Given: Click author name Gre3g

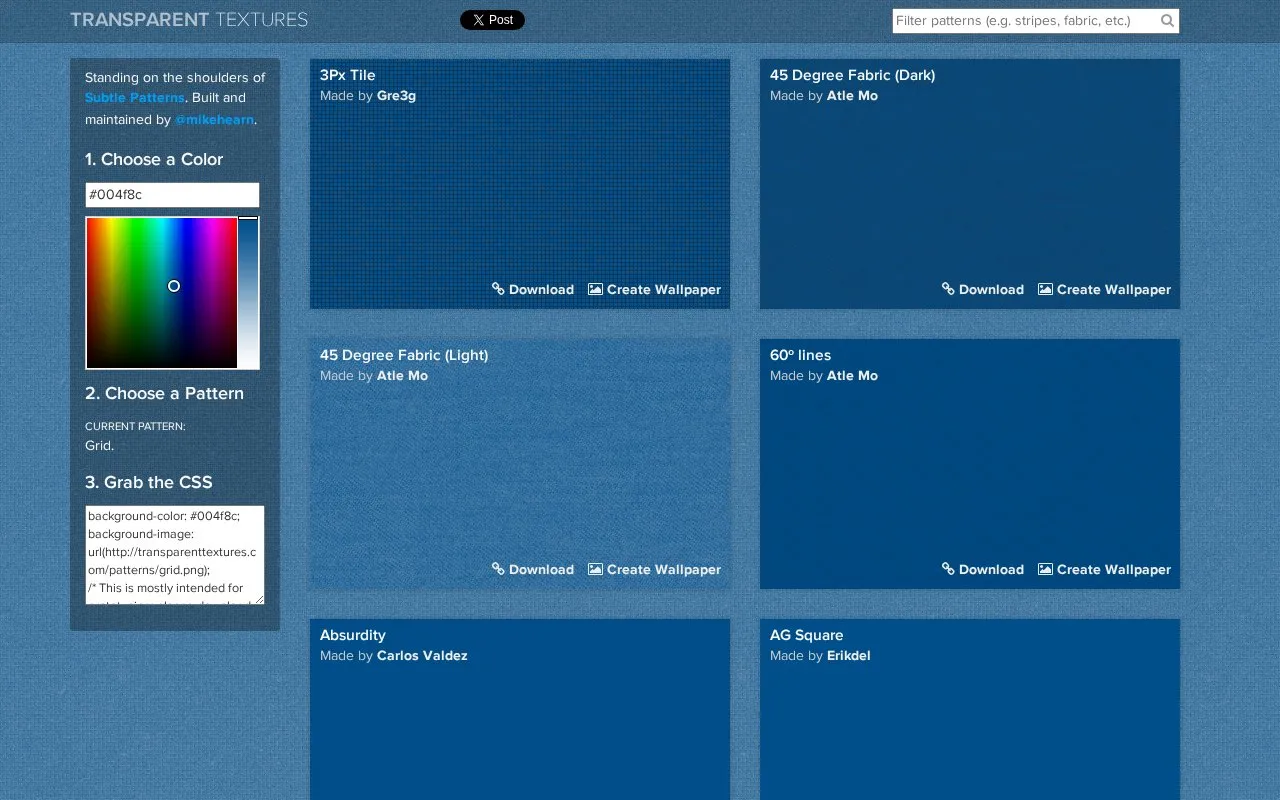Looking at the screenshot, I should click(x=396, y=96).
